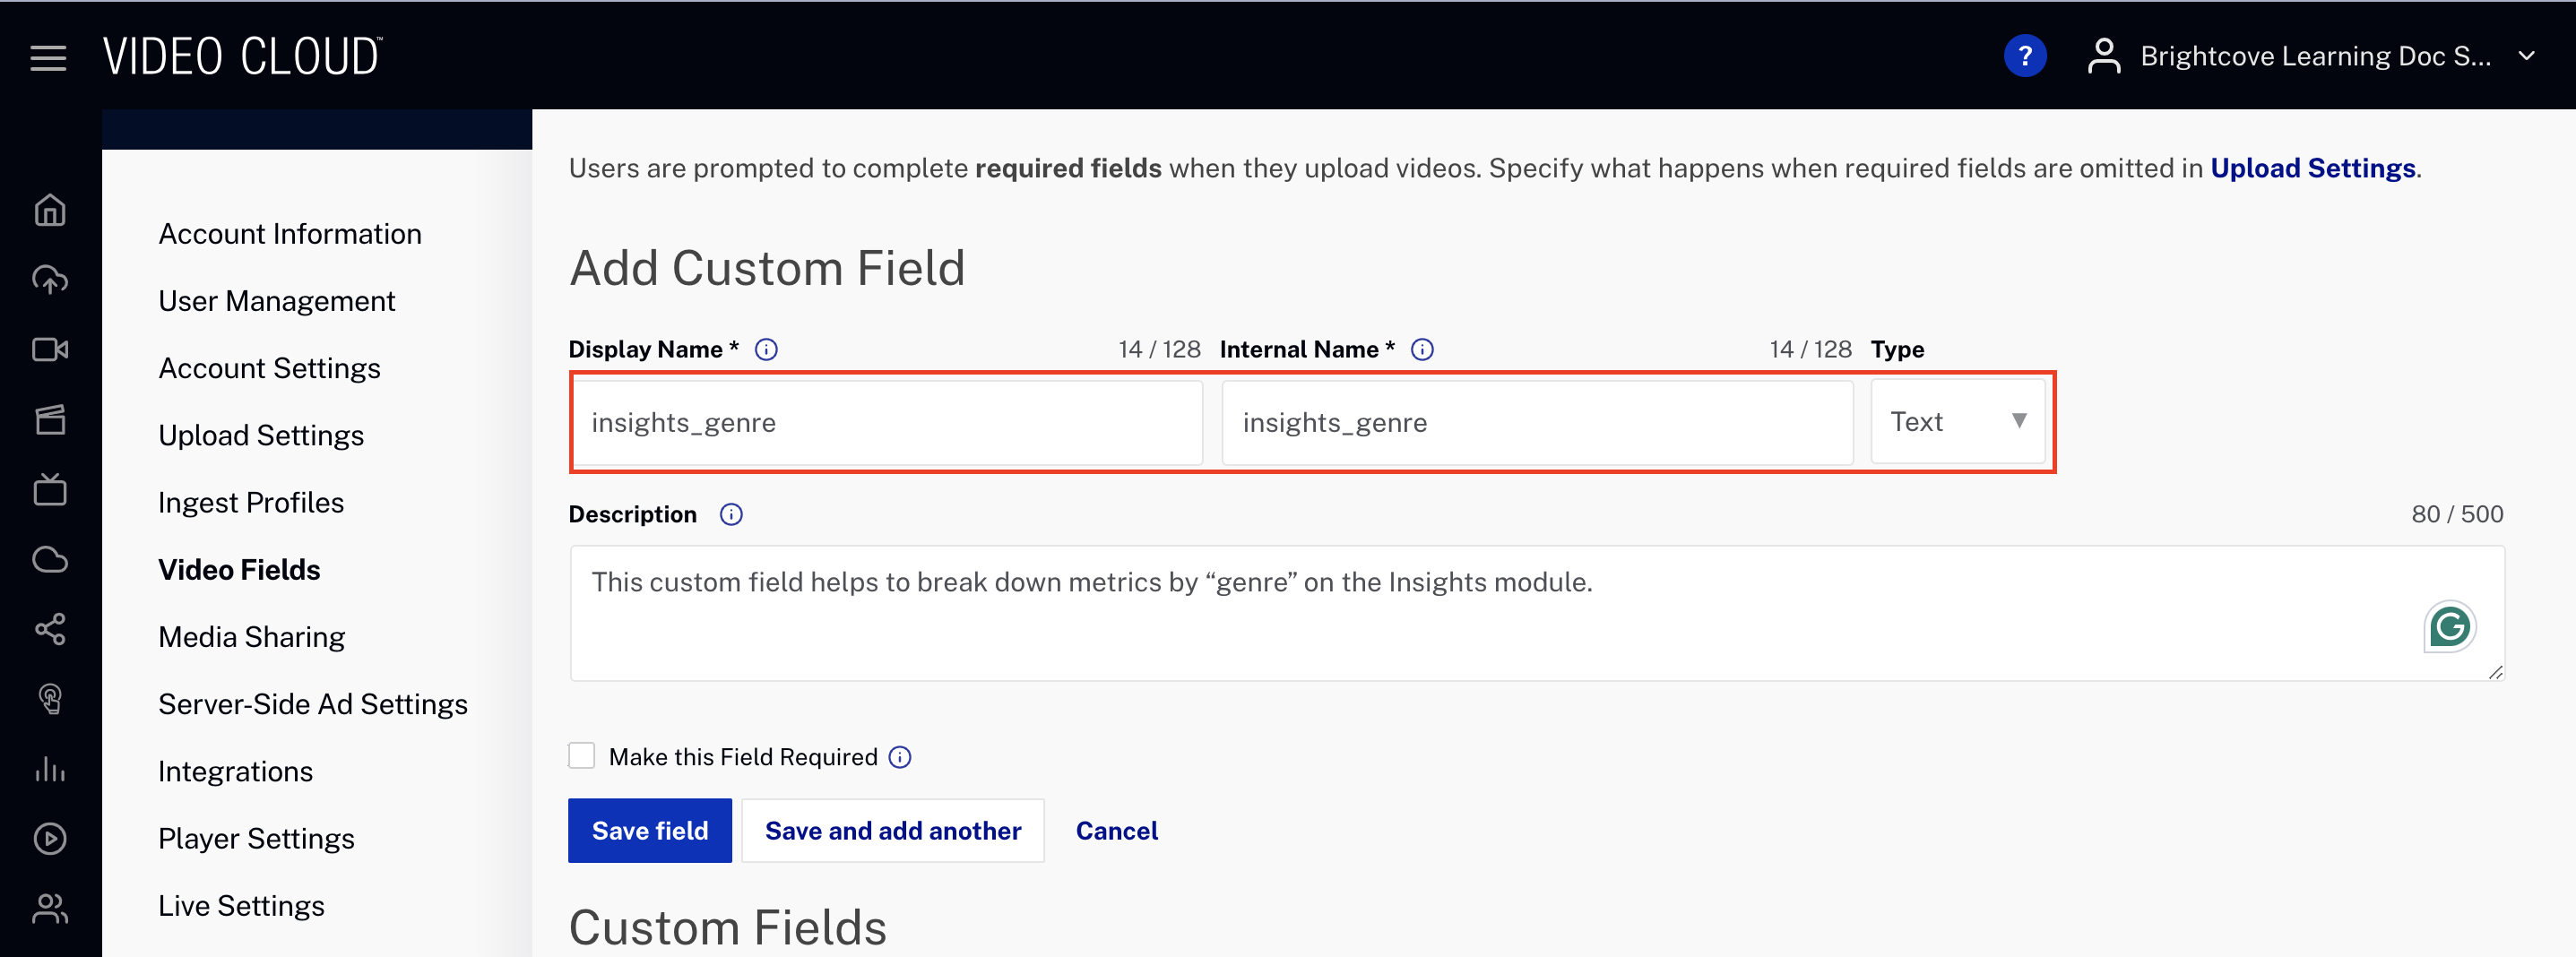Screen dimensions: 2576x957
Task: Click the Internal Name info icon
Action: coord(1421,350)
